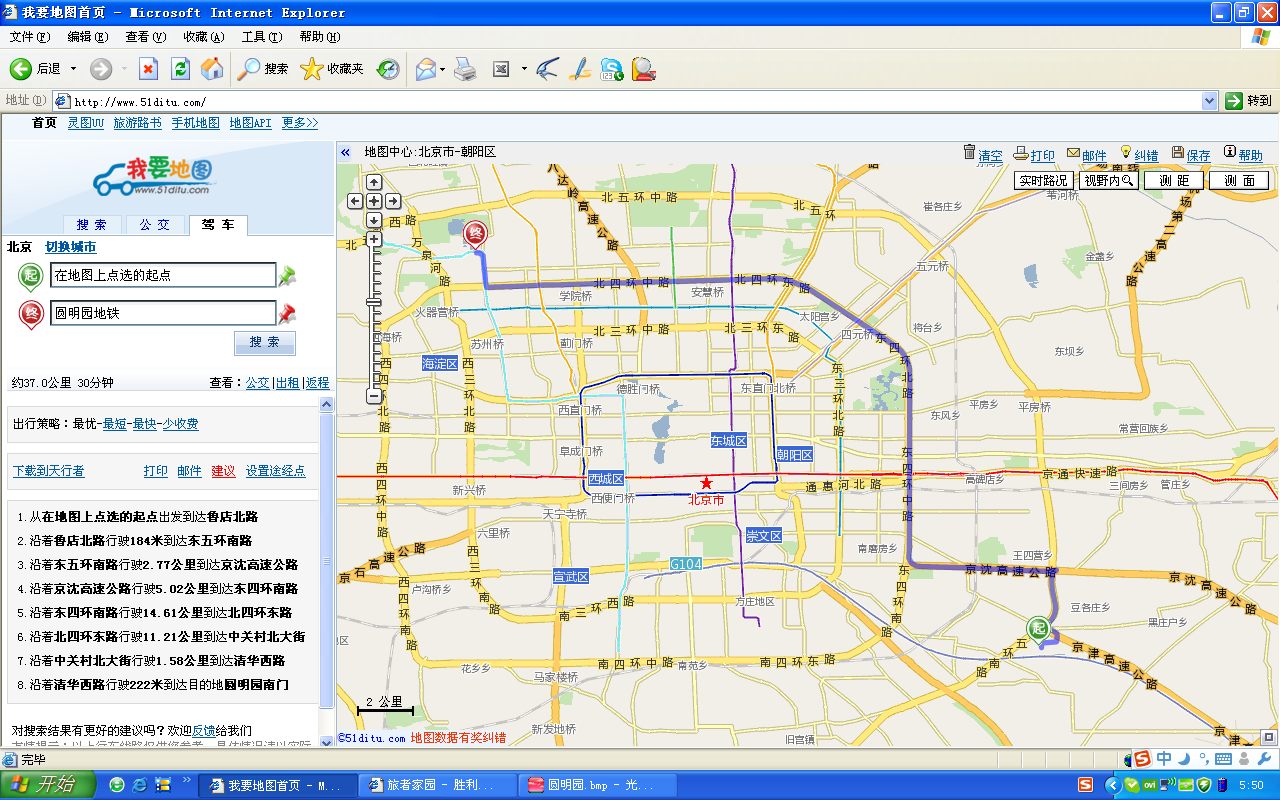Click 纠错 link above map
The image size is (1280, 800).
pos(1146,155)
